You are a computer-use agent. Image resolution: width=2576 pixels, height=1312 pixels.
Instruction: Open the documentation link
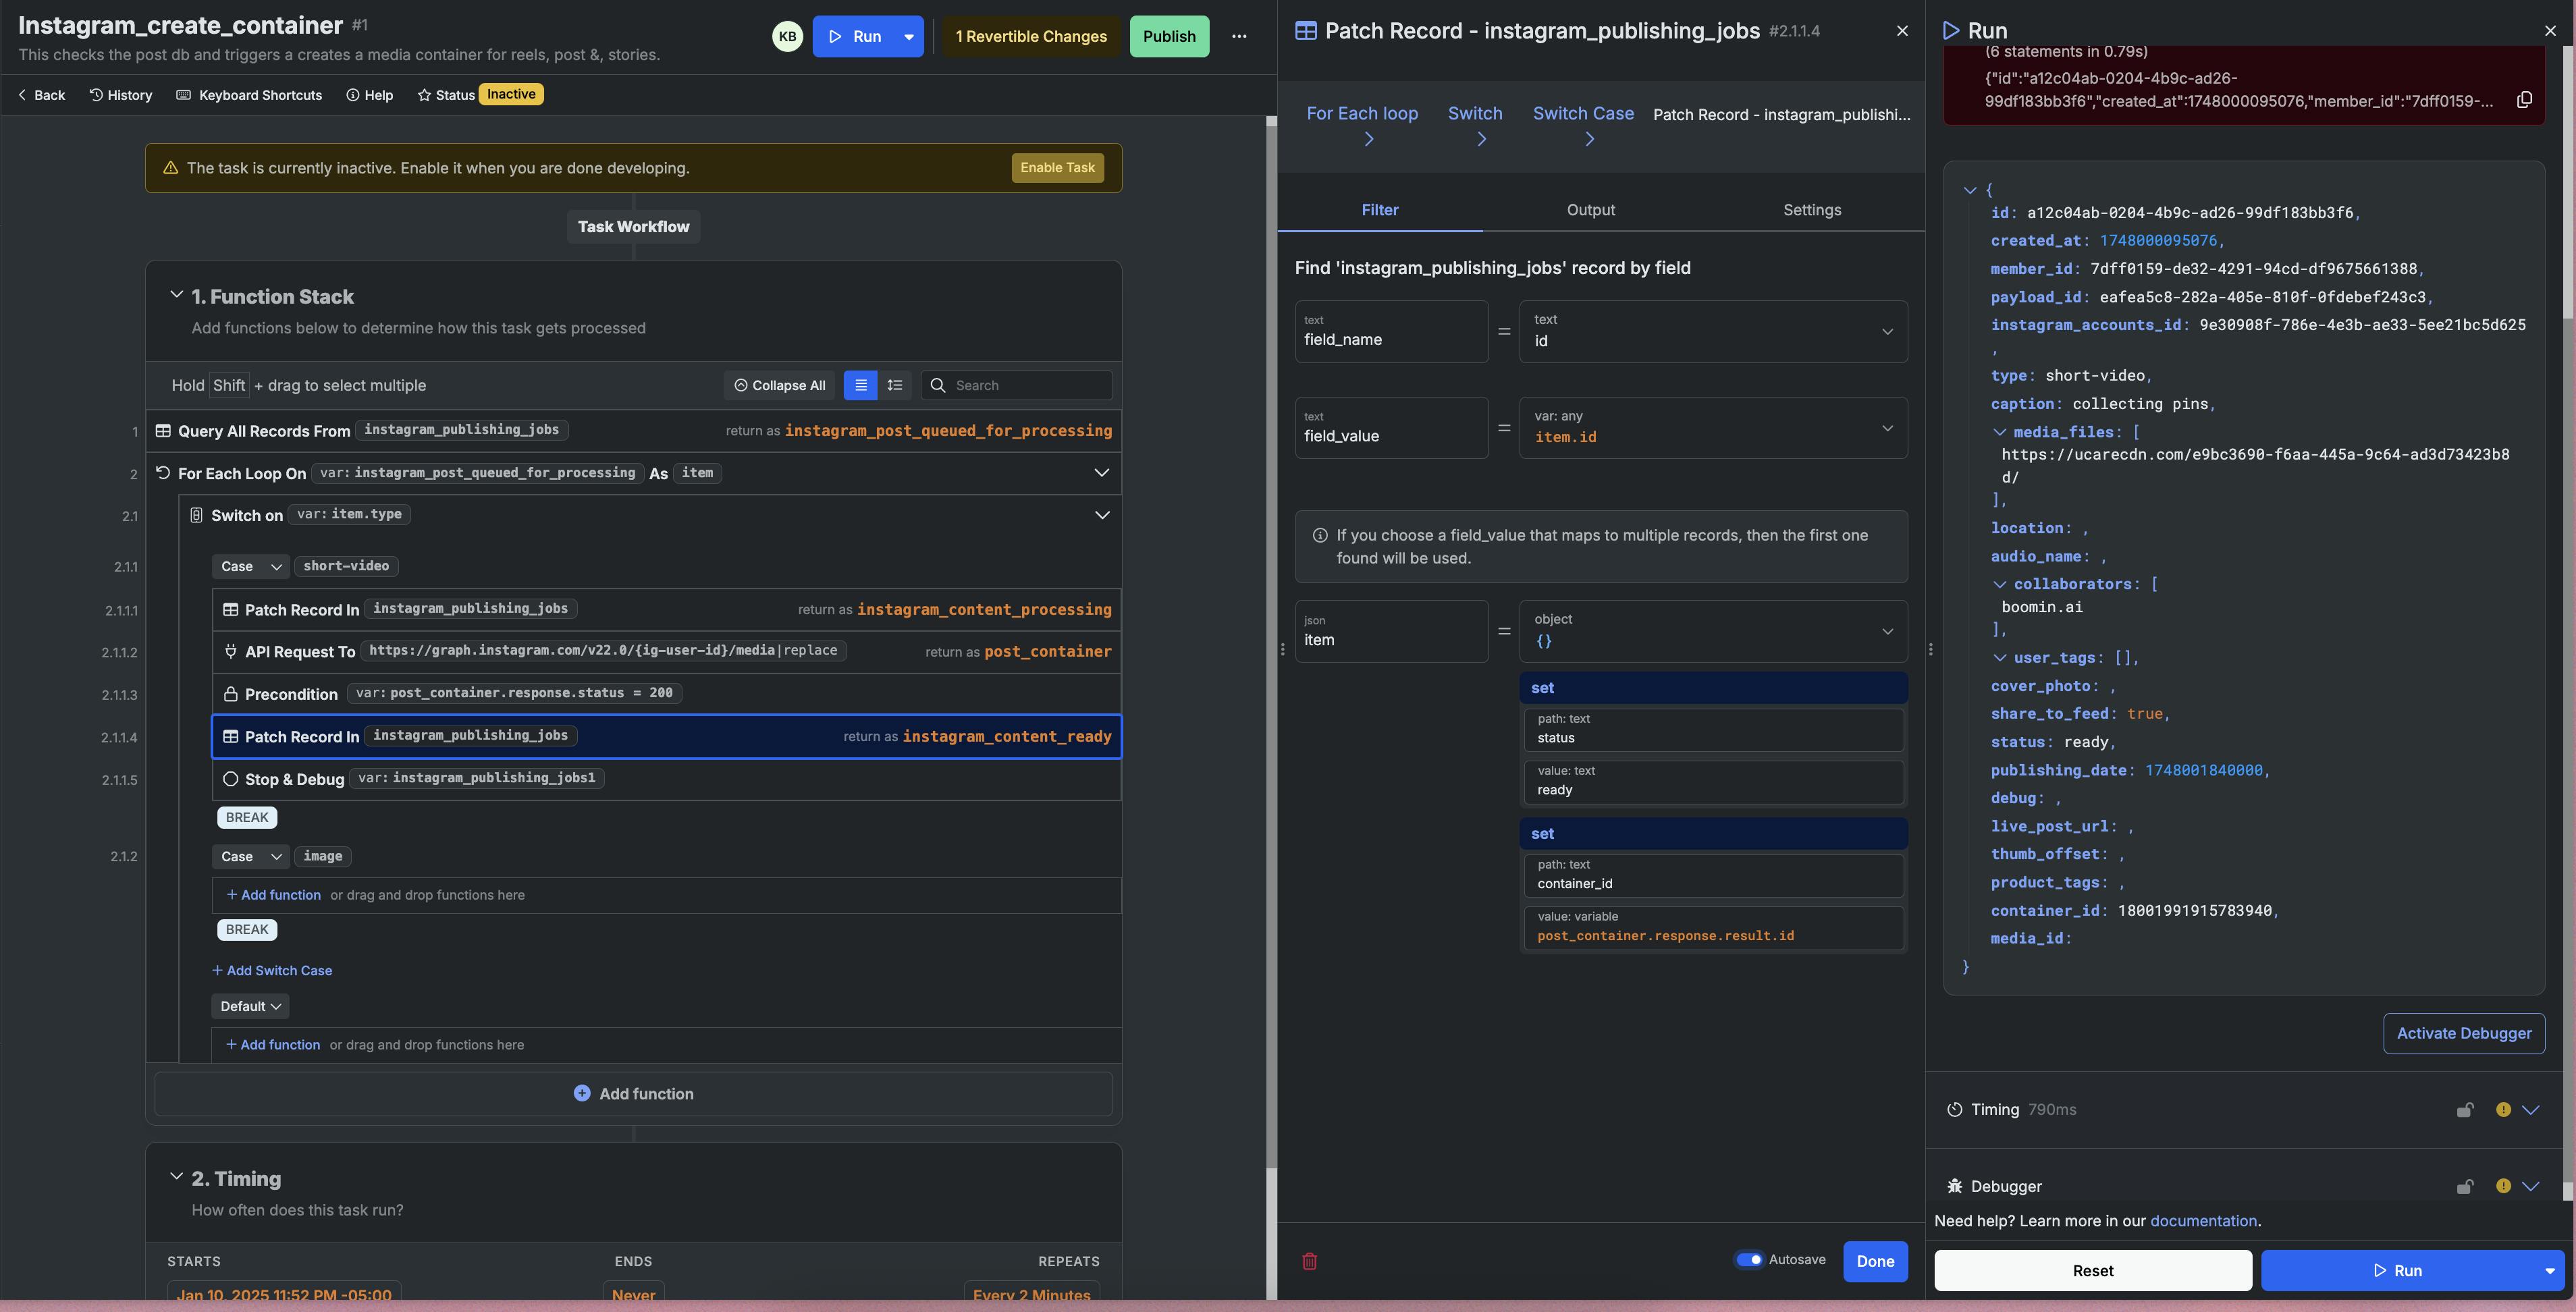point(2203,1220)
